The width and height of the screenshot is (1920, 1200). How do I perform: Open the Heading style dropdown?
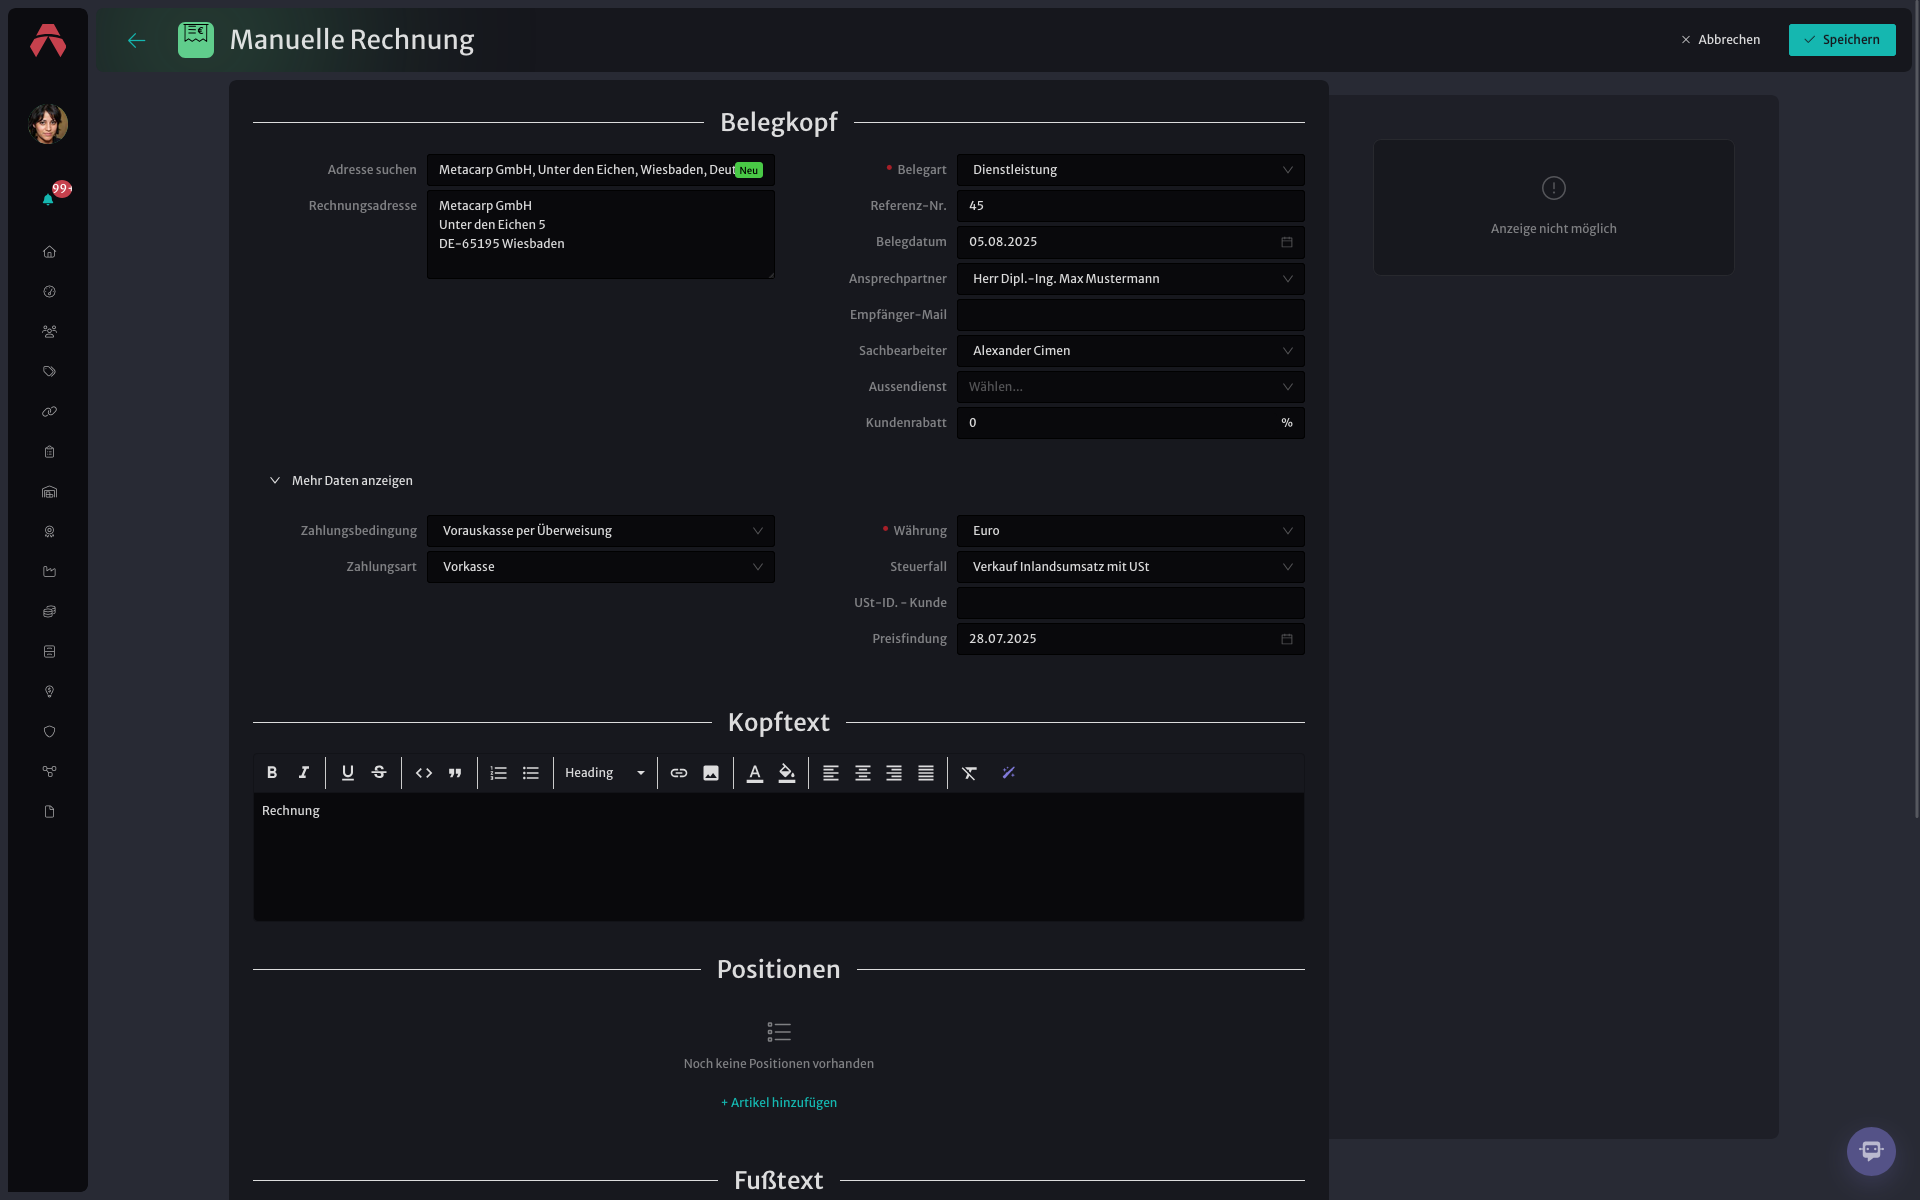(605, 773)
